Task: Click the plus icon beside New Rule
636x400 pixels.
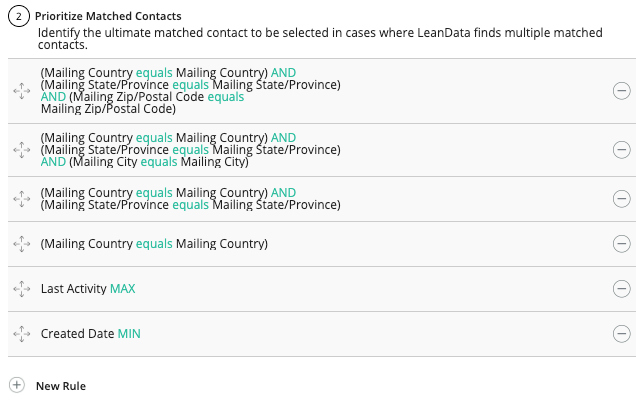Action: point(16,385)
